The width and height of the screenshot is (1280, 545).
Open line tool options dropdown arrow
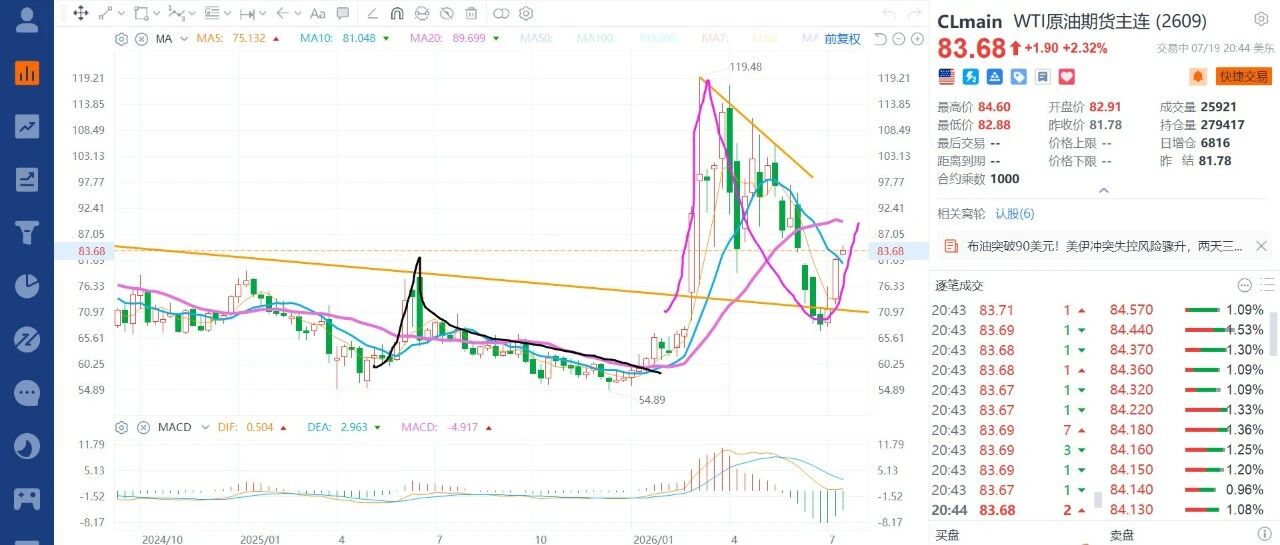(121, 14)
